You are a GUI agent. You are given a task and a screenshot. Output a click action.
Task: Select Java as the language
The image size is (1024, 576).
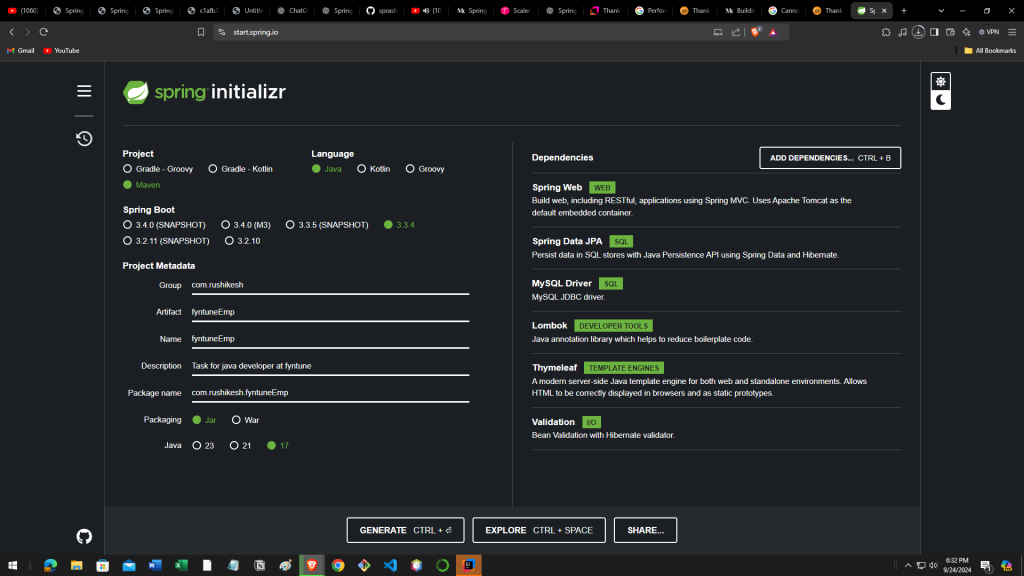pos(327,168)
